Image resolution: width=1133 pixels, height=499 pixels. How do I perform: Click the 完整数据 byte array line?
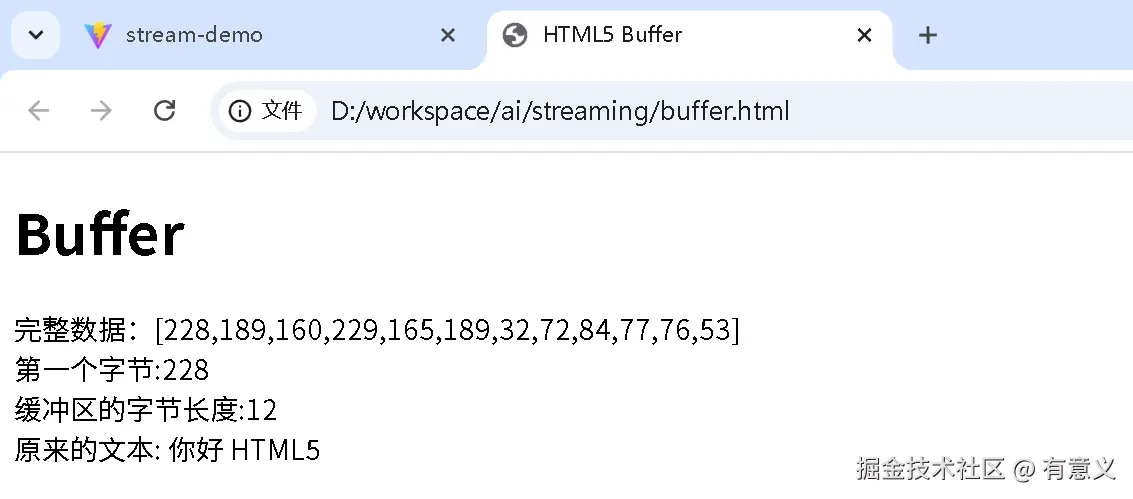tap(377, 329)
